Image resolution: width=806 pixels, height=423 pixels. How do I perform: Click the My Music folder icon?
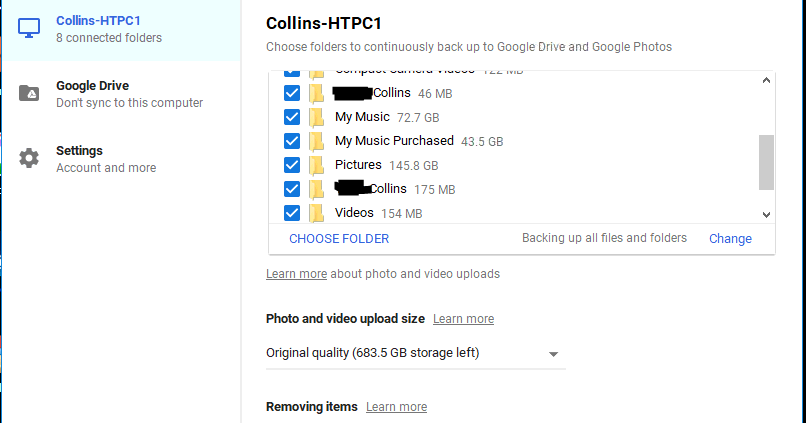(x=317, y=117)
